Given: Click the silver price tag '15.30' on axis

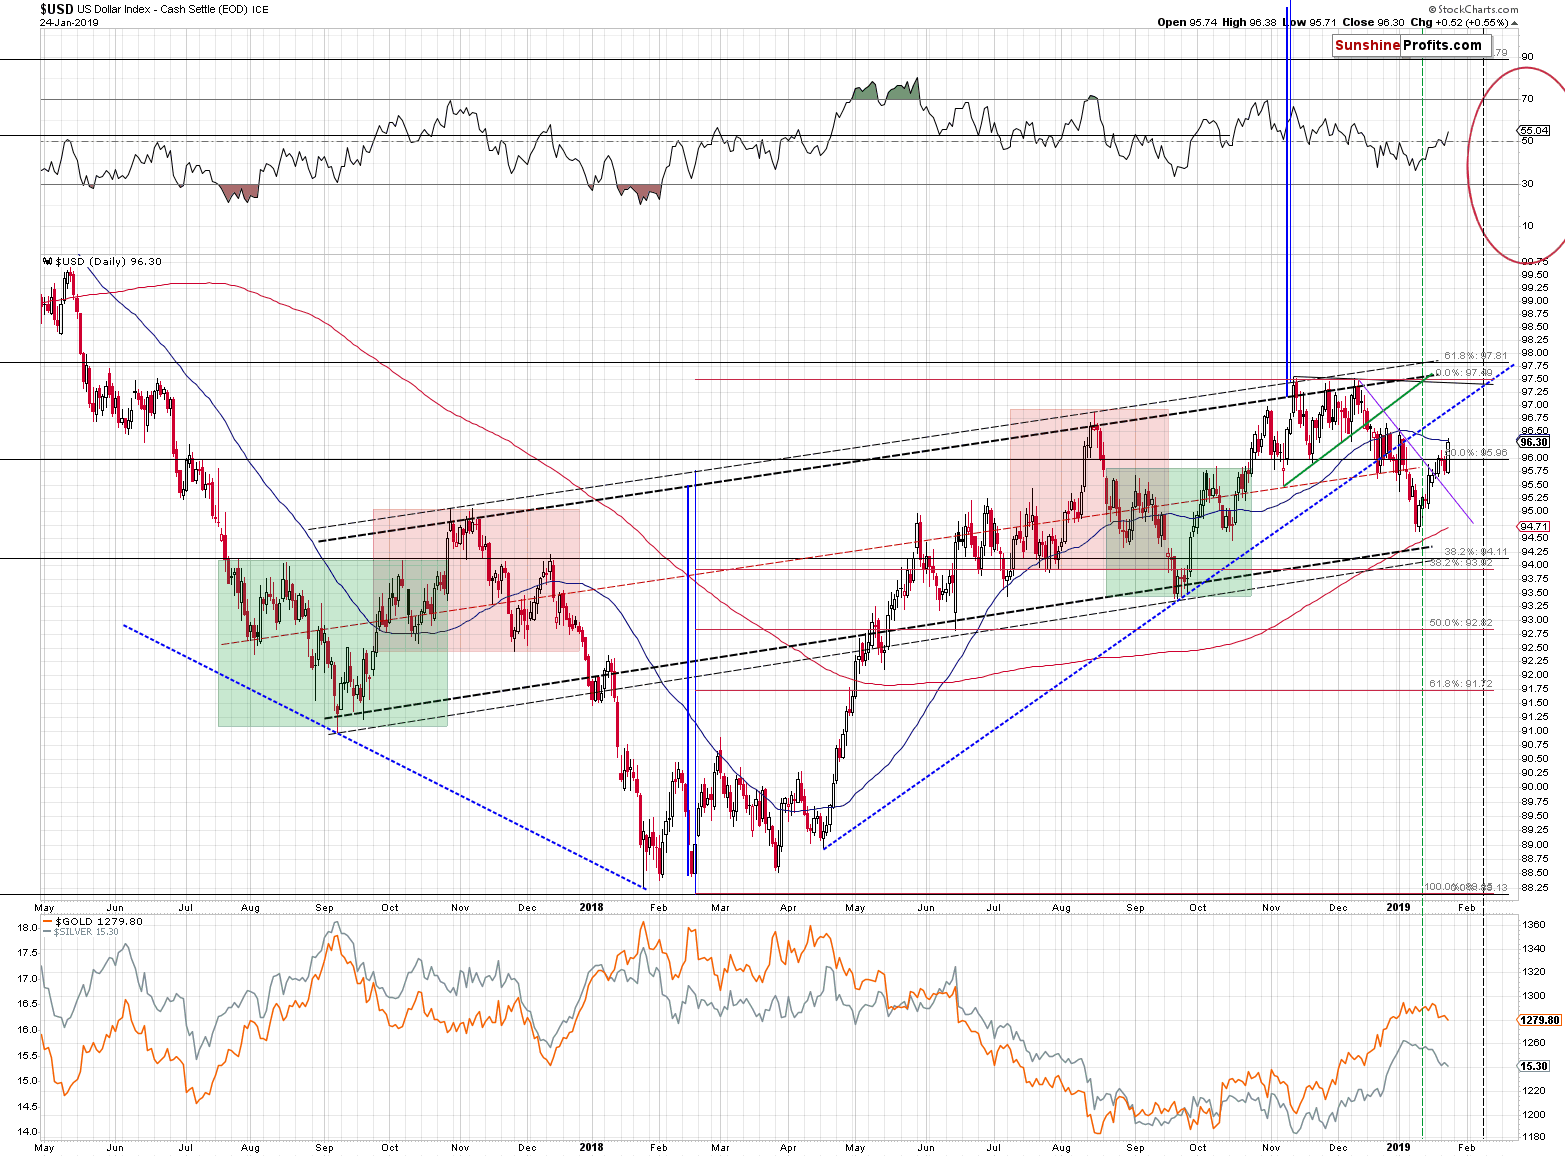Looking at the screenshot, I should point(1534,1066).
